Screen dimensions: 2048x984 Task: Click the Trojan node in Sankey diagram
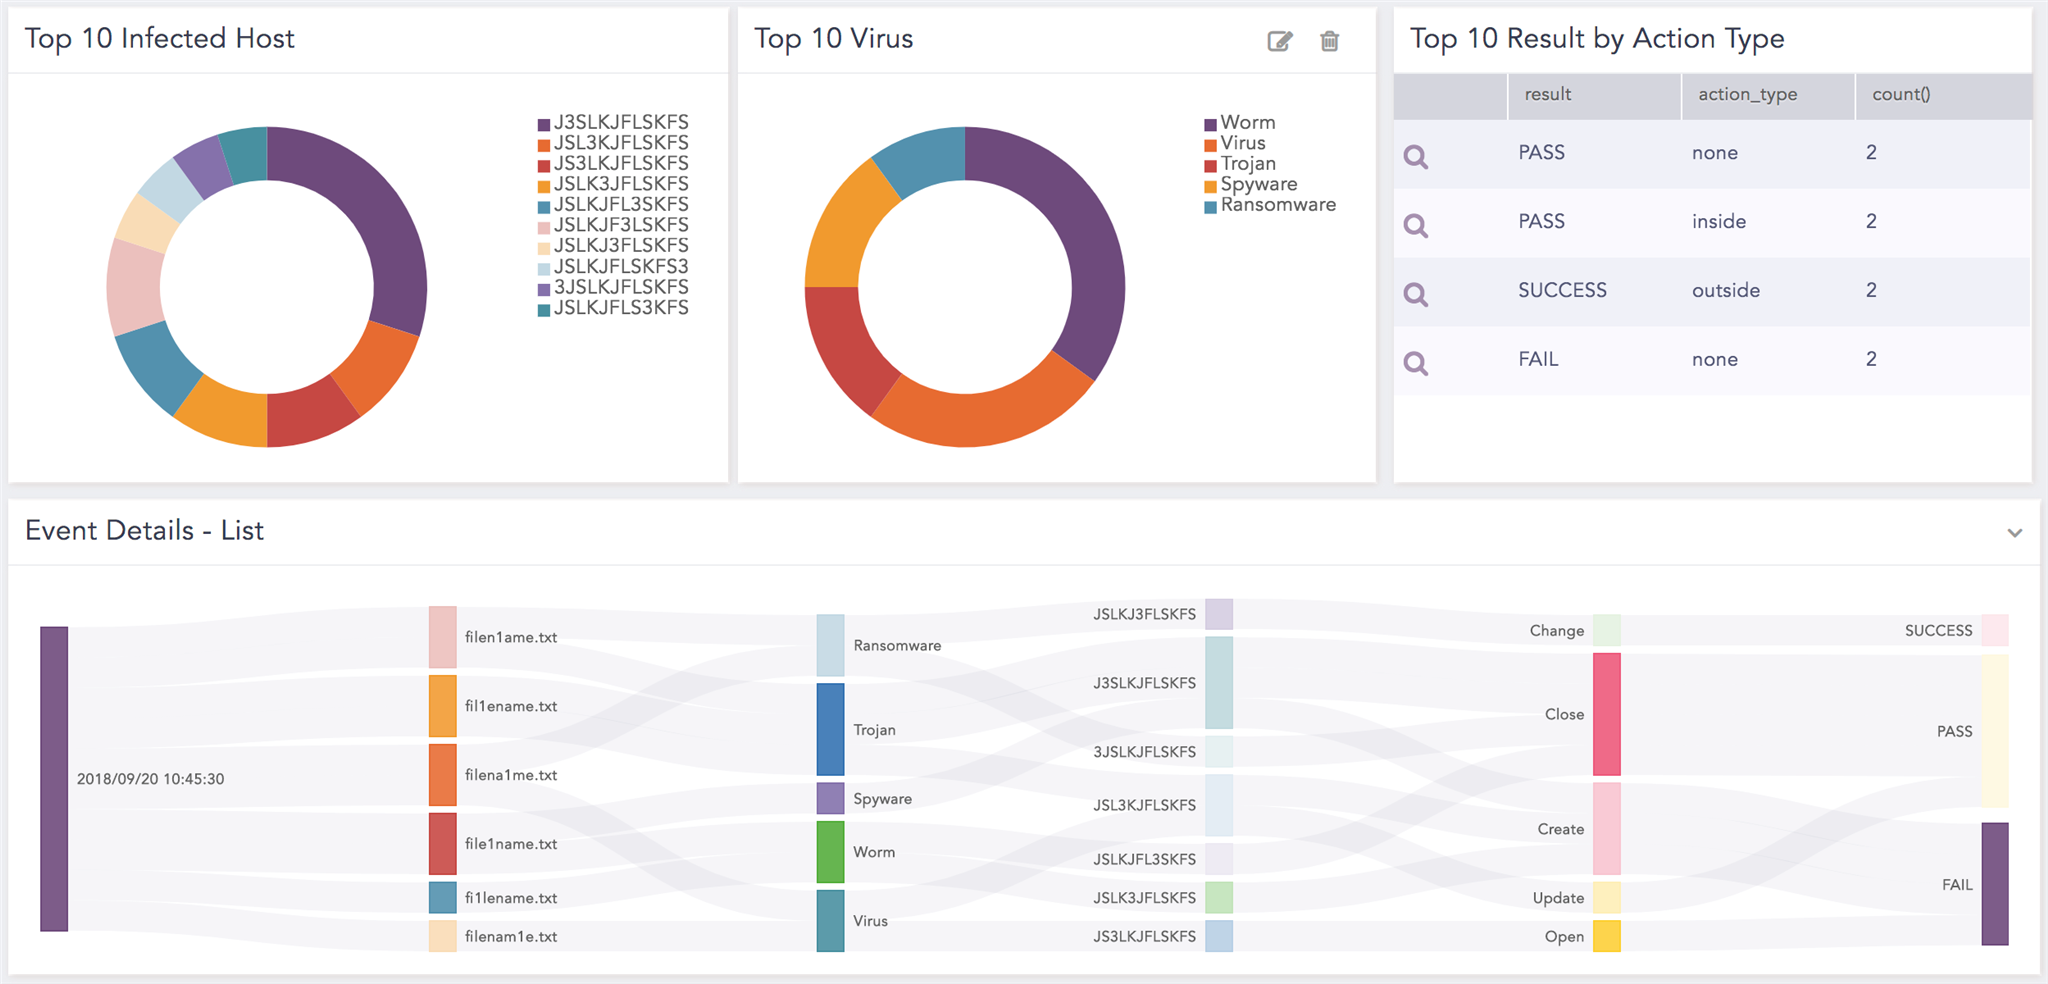tap(830, 729)
